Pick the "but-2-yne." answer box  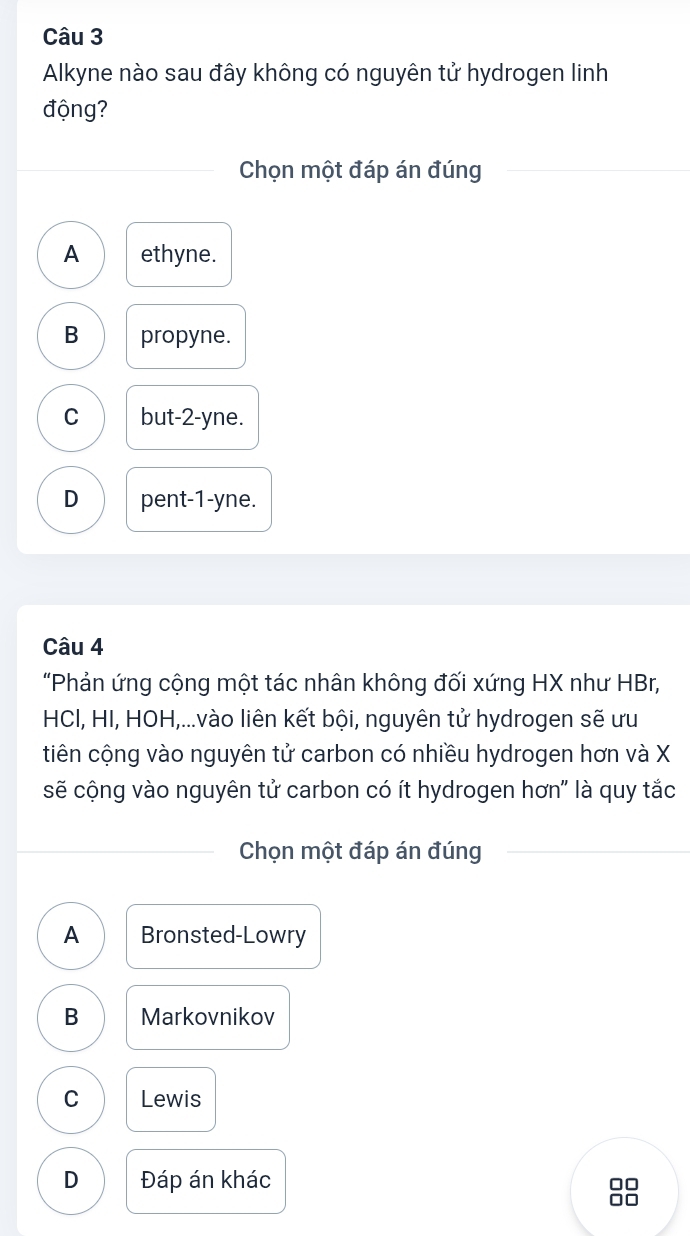click(192, 418)
